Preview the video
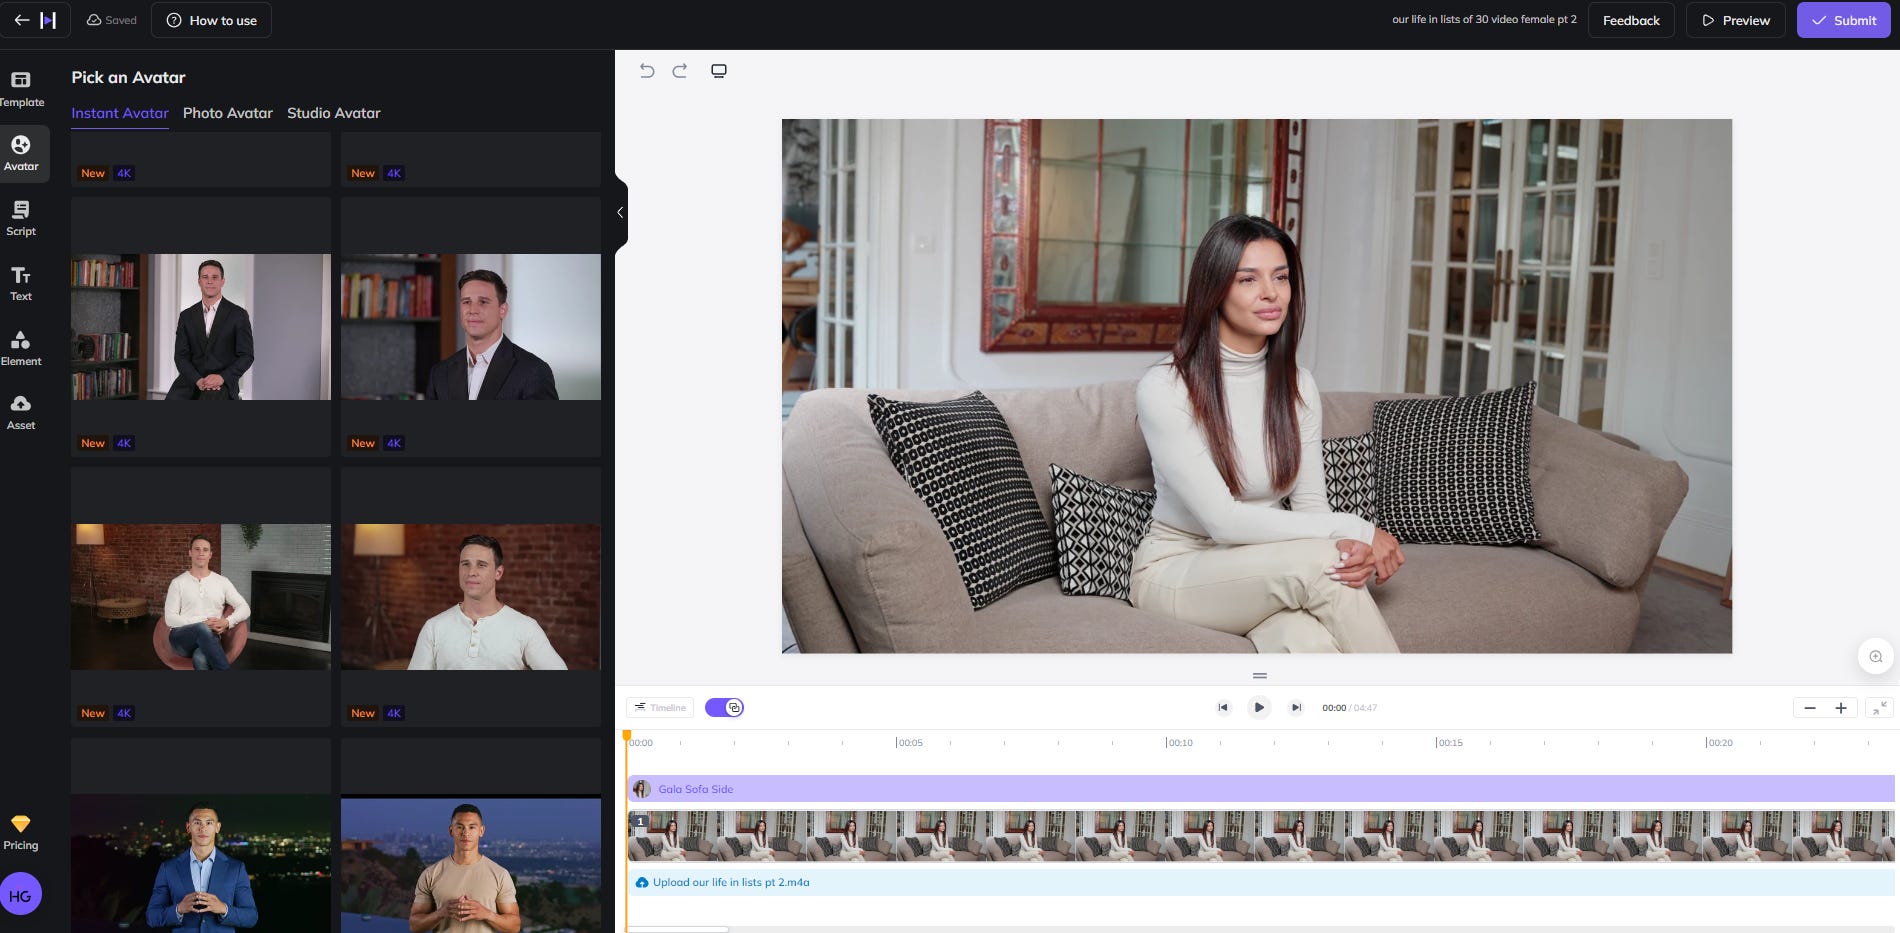 [x=1736, y=20]
